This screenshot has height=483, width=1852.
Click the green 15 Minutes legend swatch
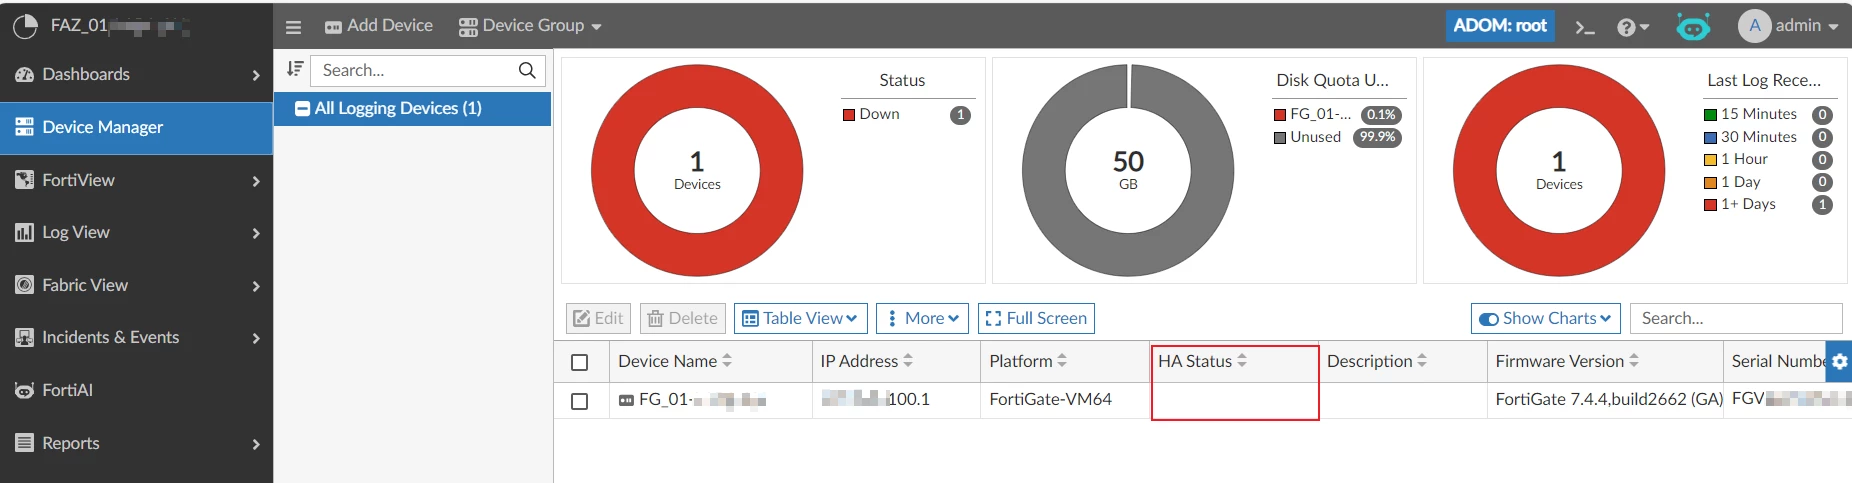pos(1710,115)
